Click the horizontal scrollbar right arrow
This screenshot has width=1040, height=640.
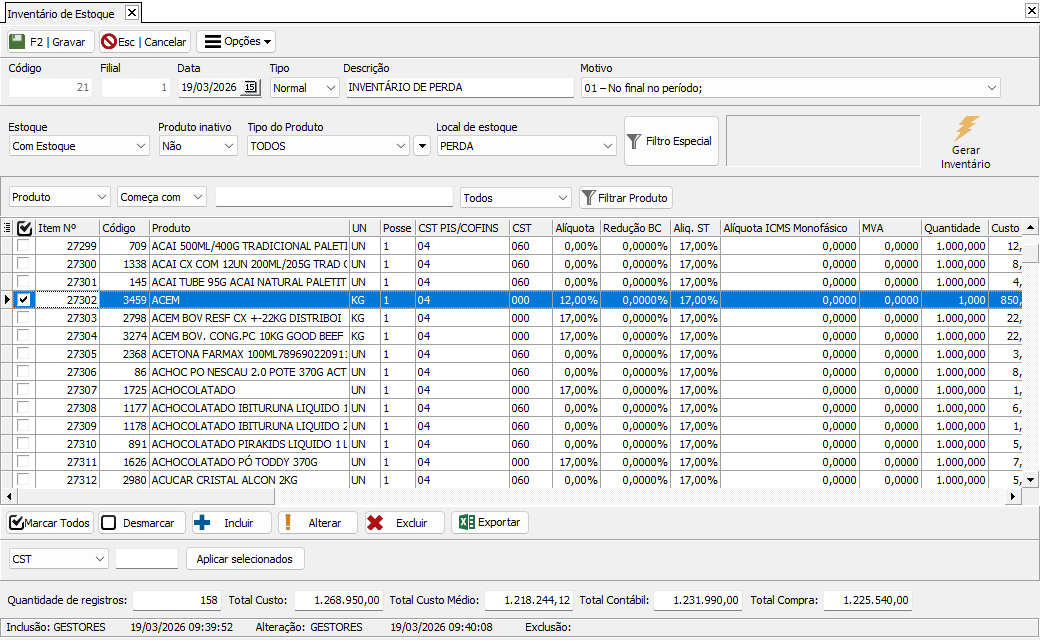(1013, 497)
